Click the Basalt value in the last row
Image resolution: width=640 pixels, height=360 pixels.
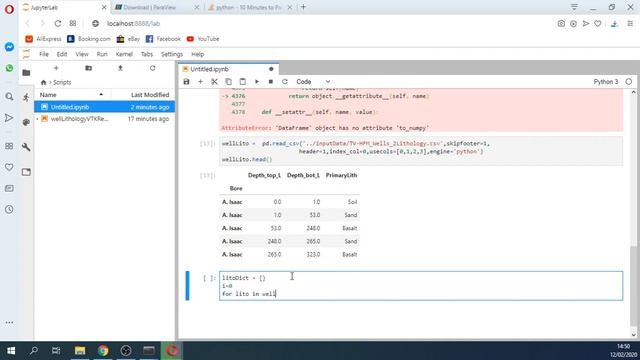point(349,254)
